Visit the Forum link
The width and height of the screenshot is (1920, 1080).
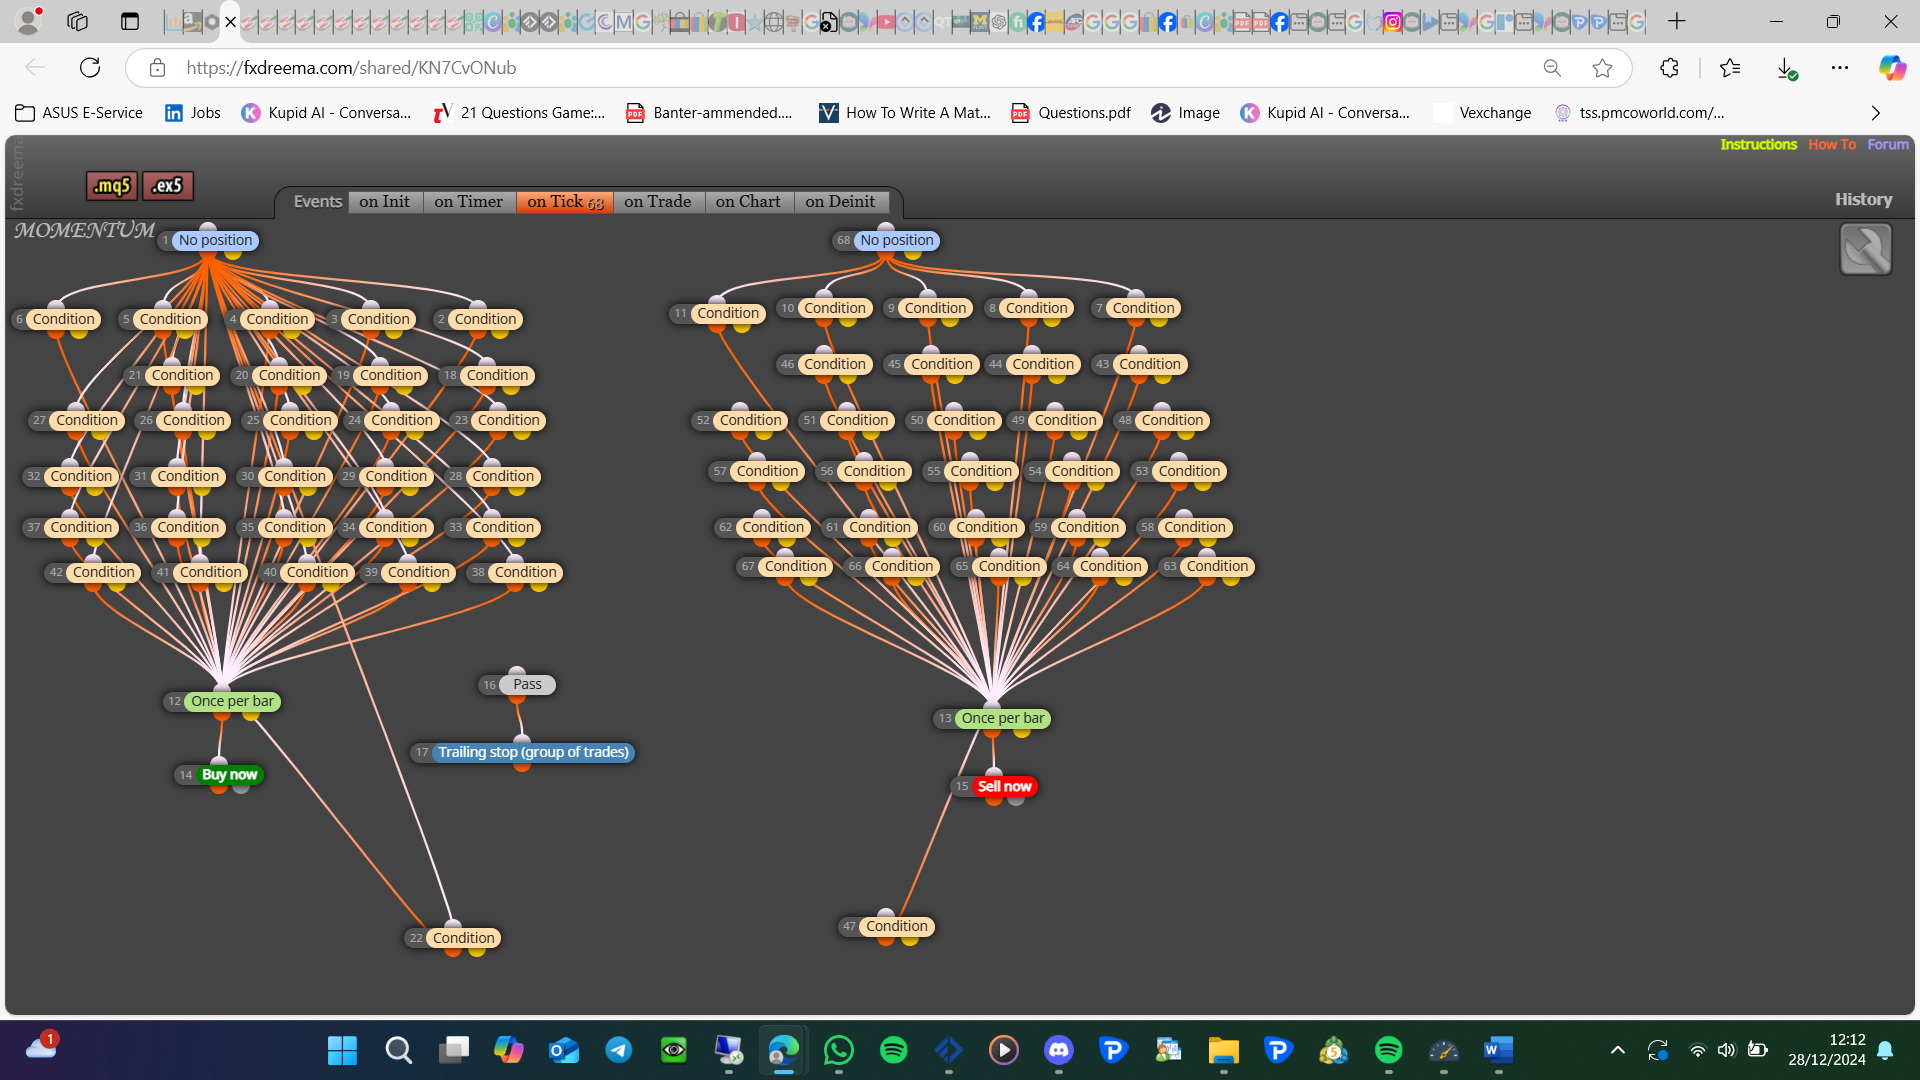(x=1888, y=145)
